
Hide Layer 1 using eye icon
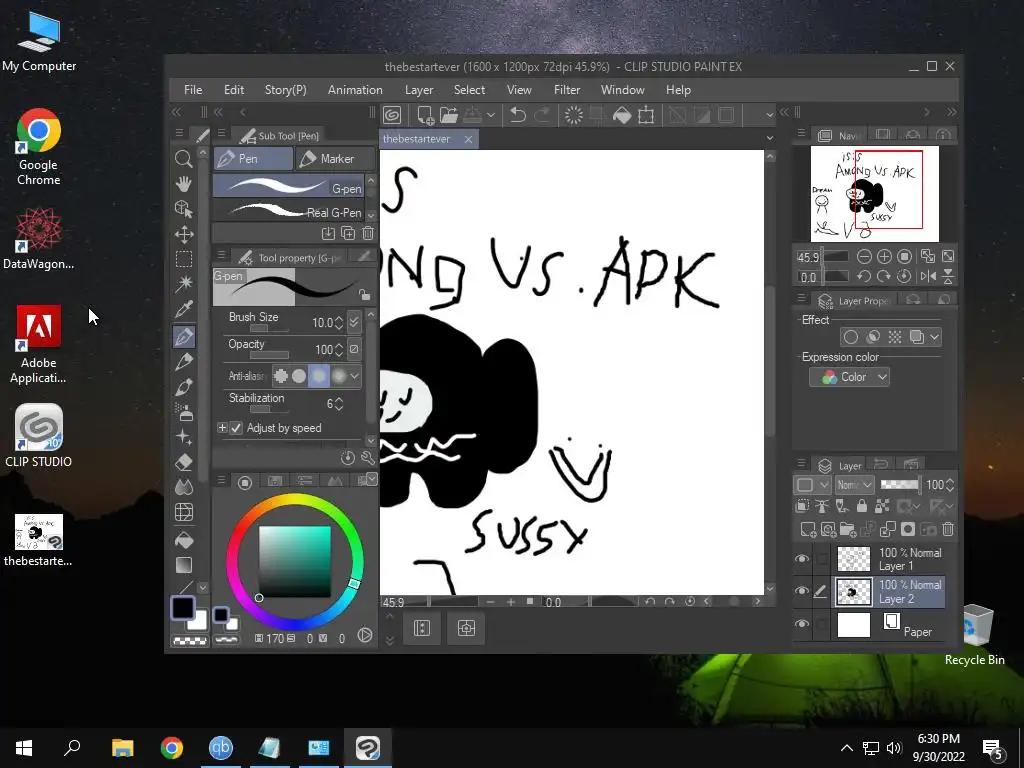click(802, 558)
